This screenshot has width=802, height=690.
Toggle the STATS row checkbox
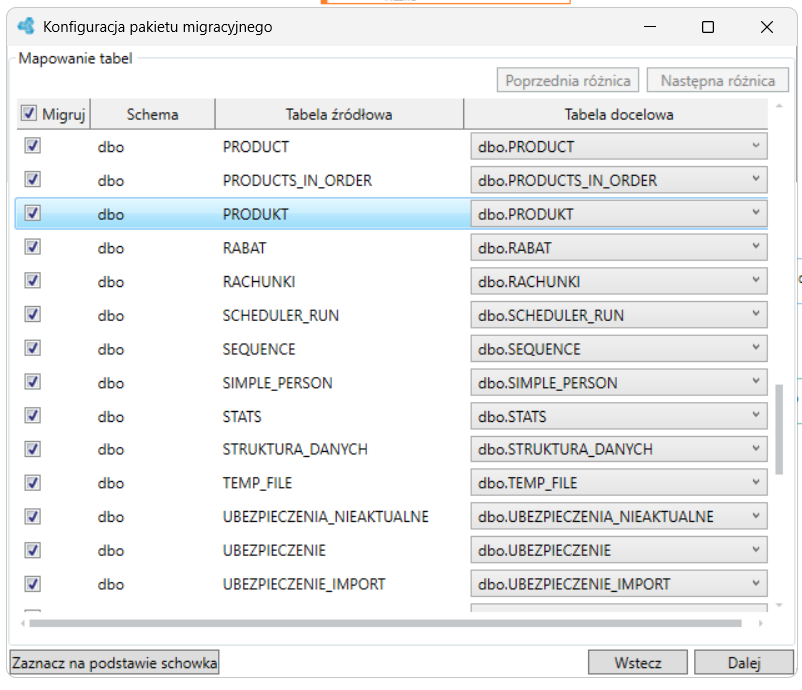pos(33,416)
